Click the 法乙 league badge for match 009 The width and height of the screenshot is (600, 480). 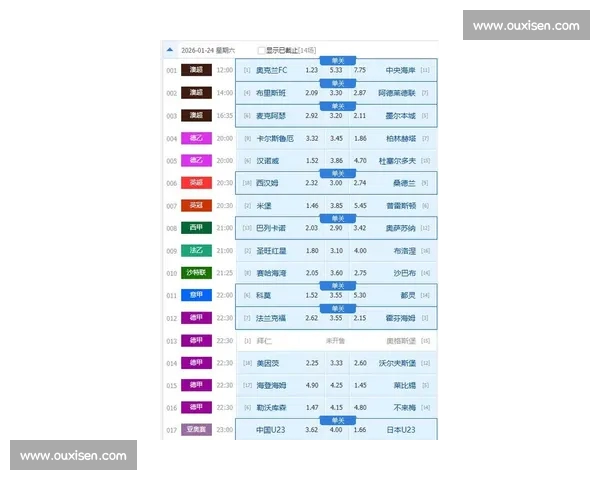click(196, 250)
